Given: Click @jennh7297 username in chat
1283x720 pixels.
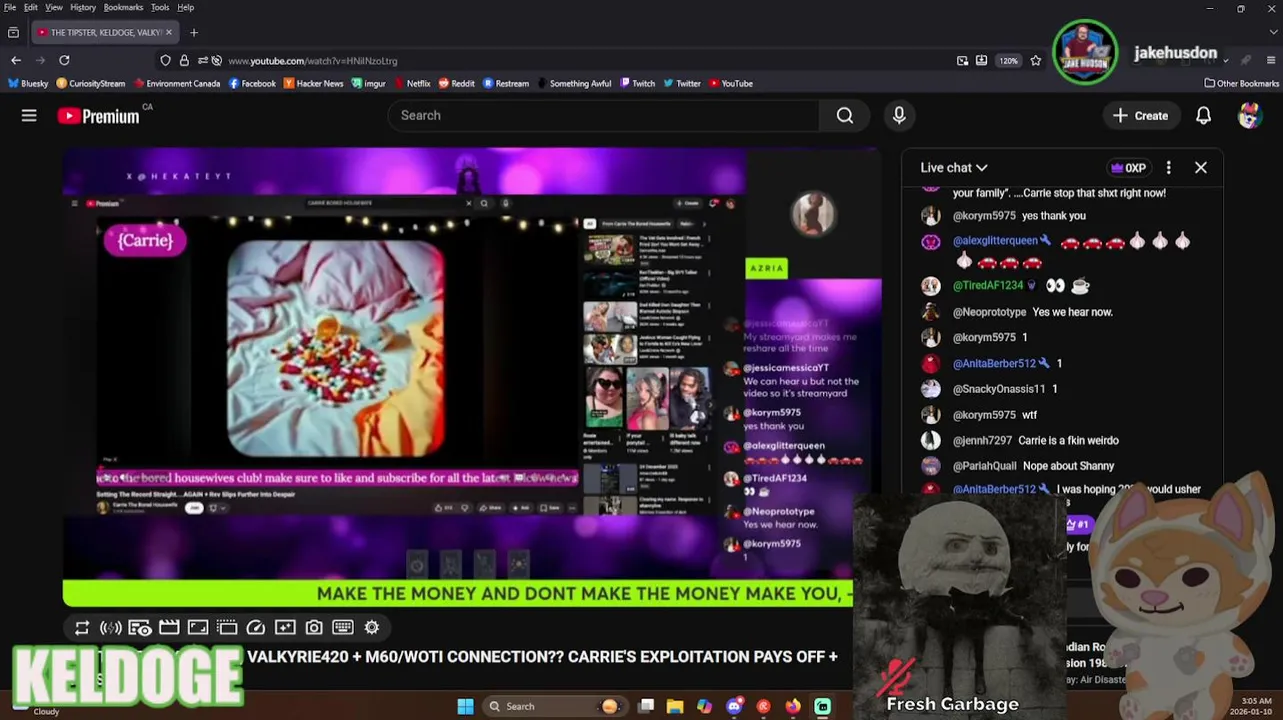Looking at the screenshot, I should pyautogui.click(x=983, y=441).
